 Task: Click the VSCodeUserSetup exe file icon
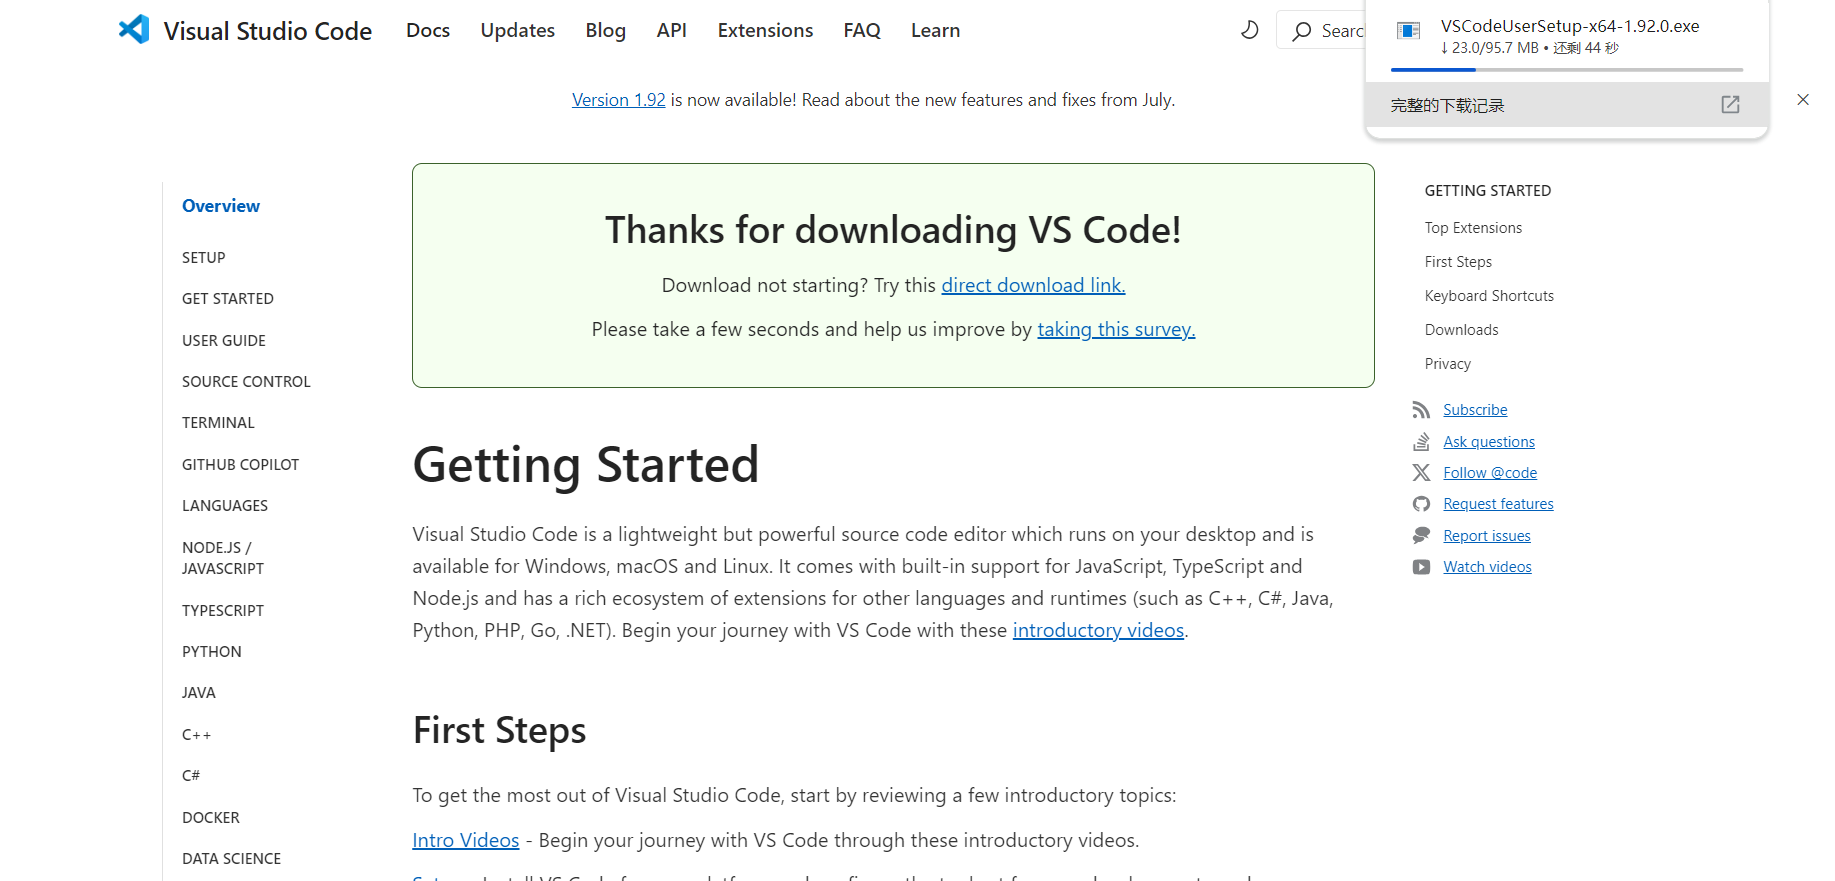[x=1408, y=31]
